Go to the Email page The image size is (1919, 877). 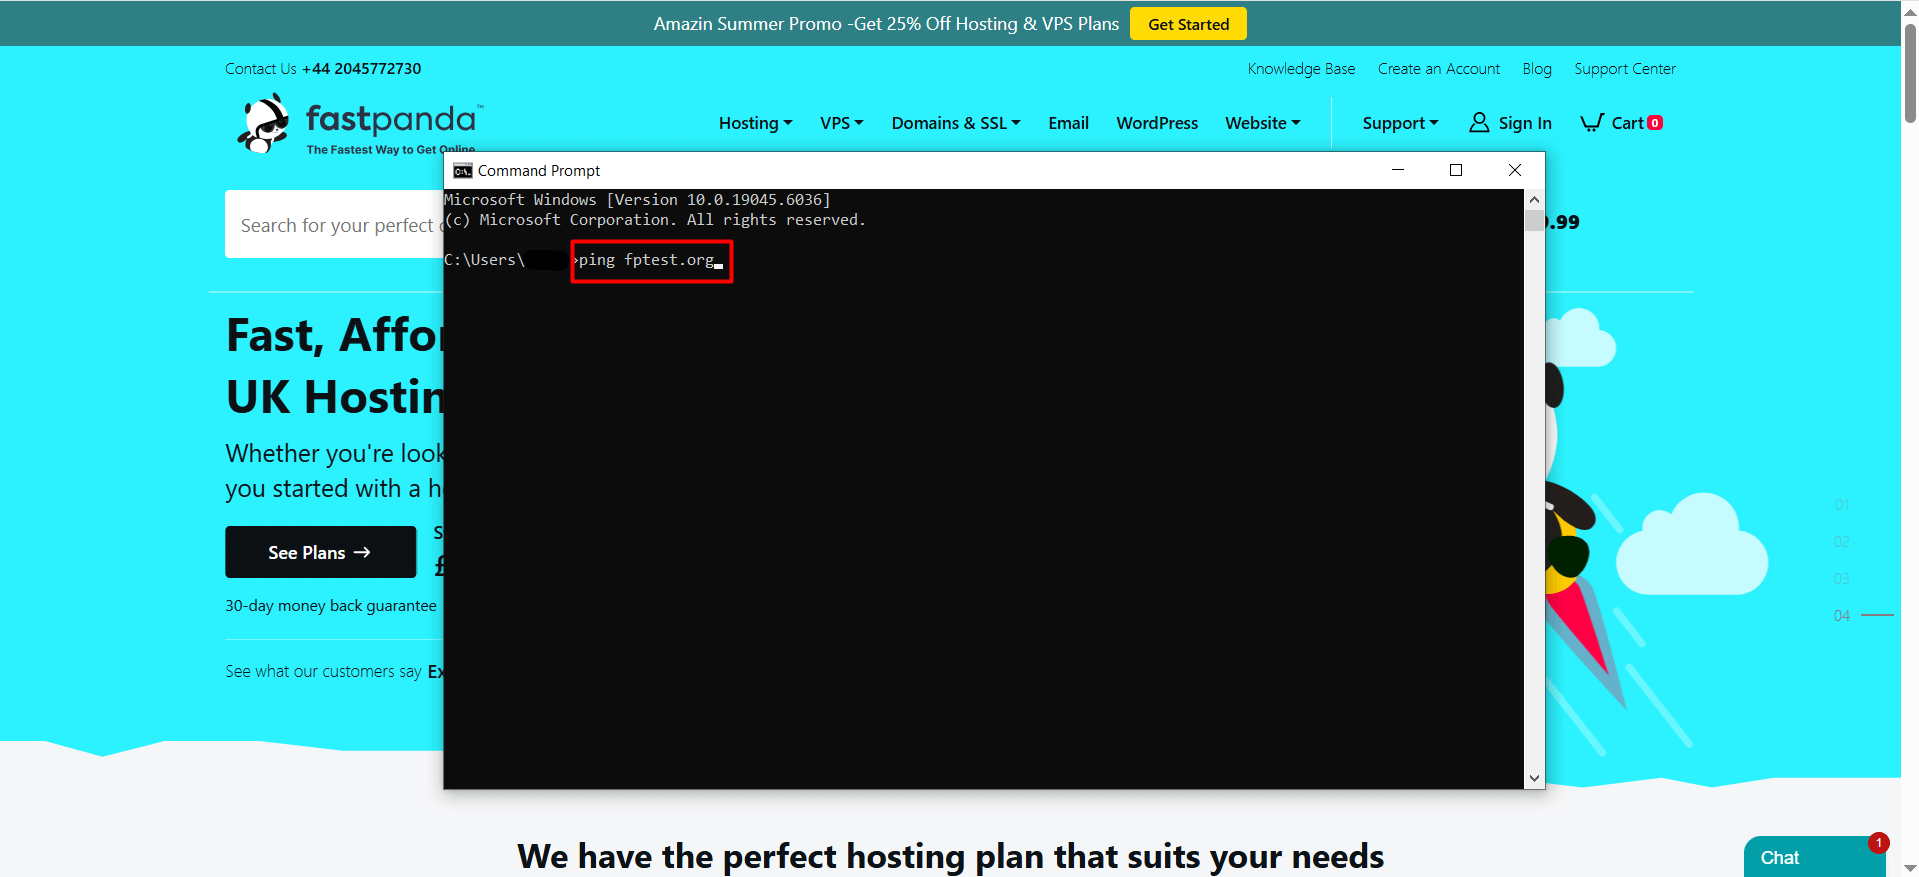point(1068,123)
